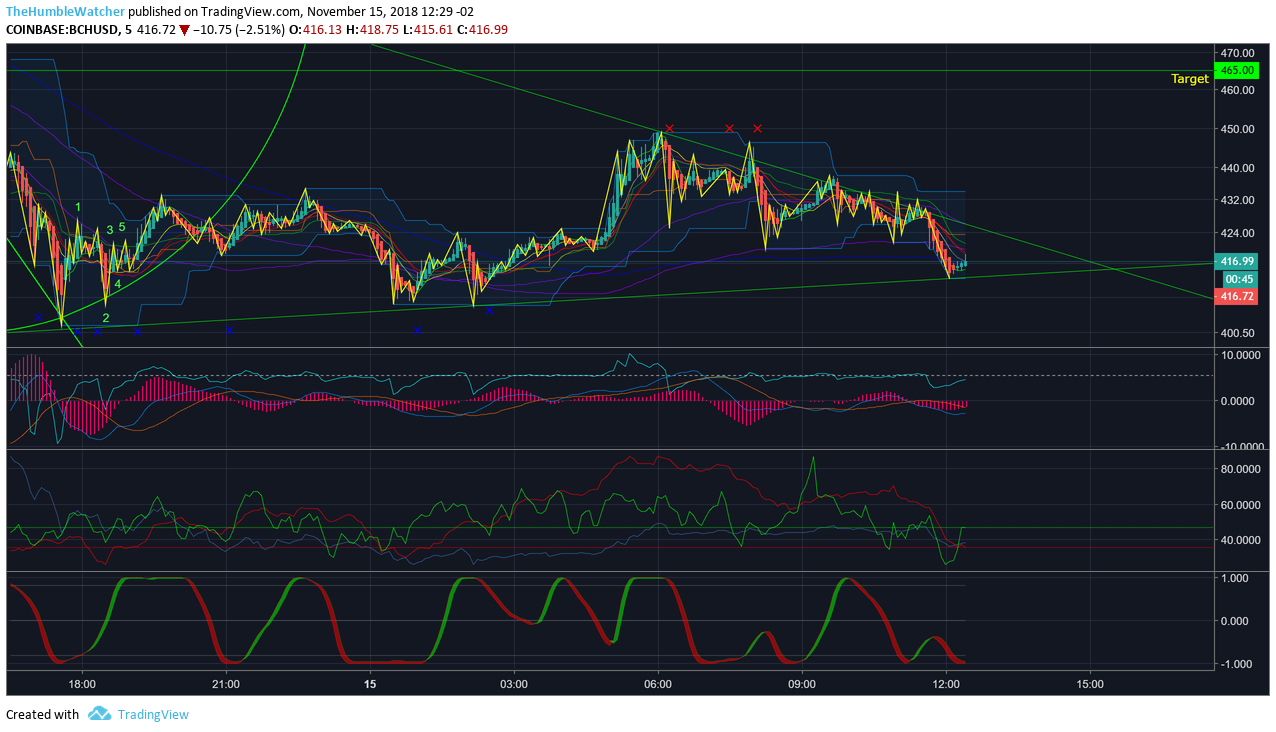This screenshot has height=732, width=1276.
Task: Click the 424.00 price axis label
Action: click(1237, 233)
